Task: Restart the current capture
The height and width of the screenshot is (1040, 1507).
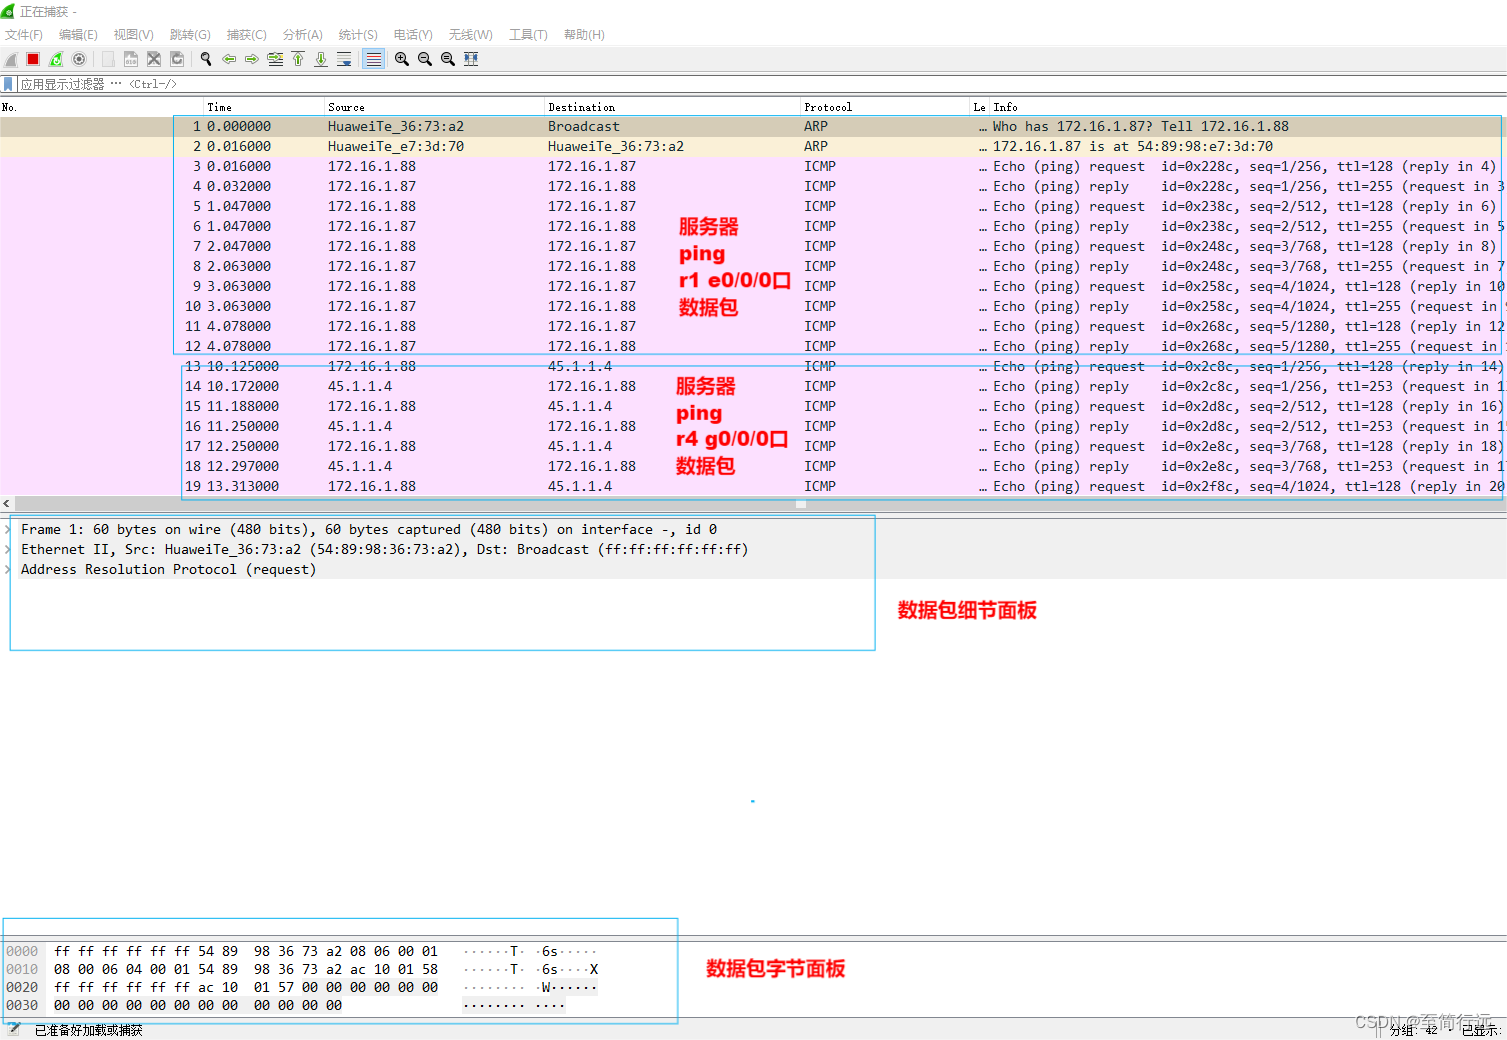Action: point(56,59)
